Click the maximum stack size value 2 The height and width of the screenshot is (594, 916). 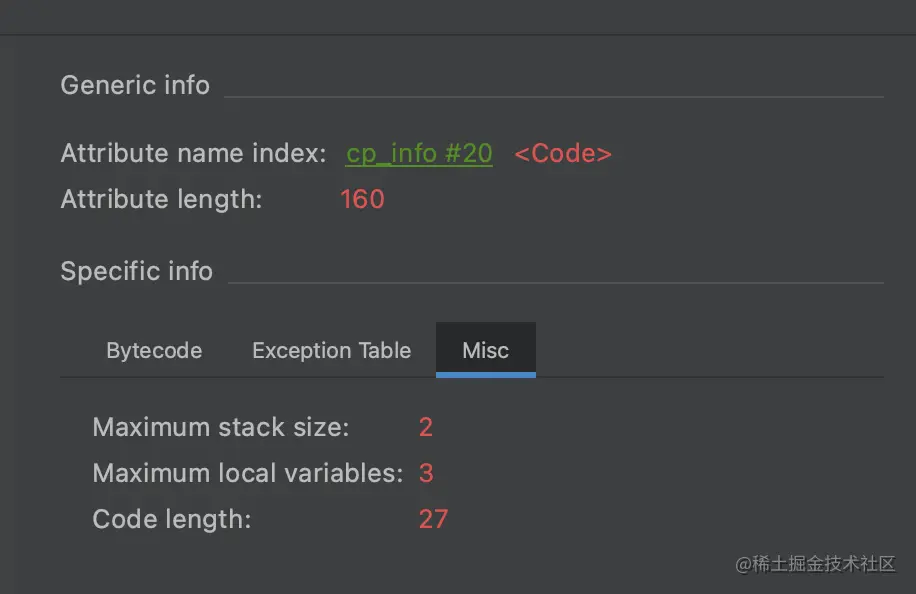click(426, 428)
